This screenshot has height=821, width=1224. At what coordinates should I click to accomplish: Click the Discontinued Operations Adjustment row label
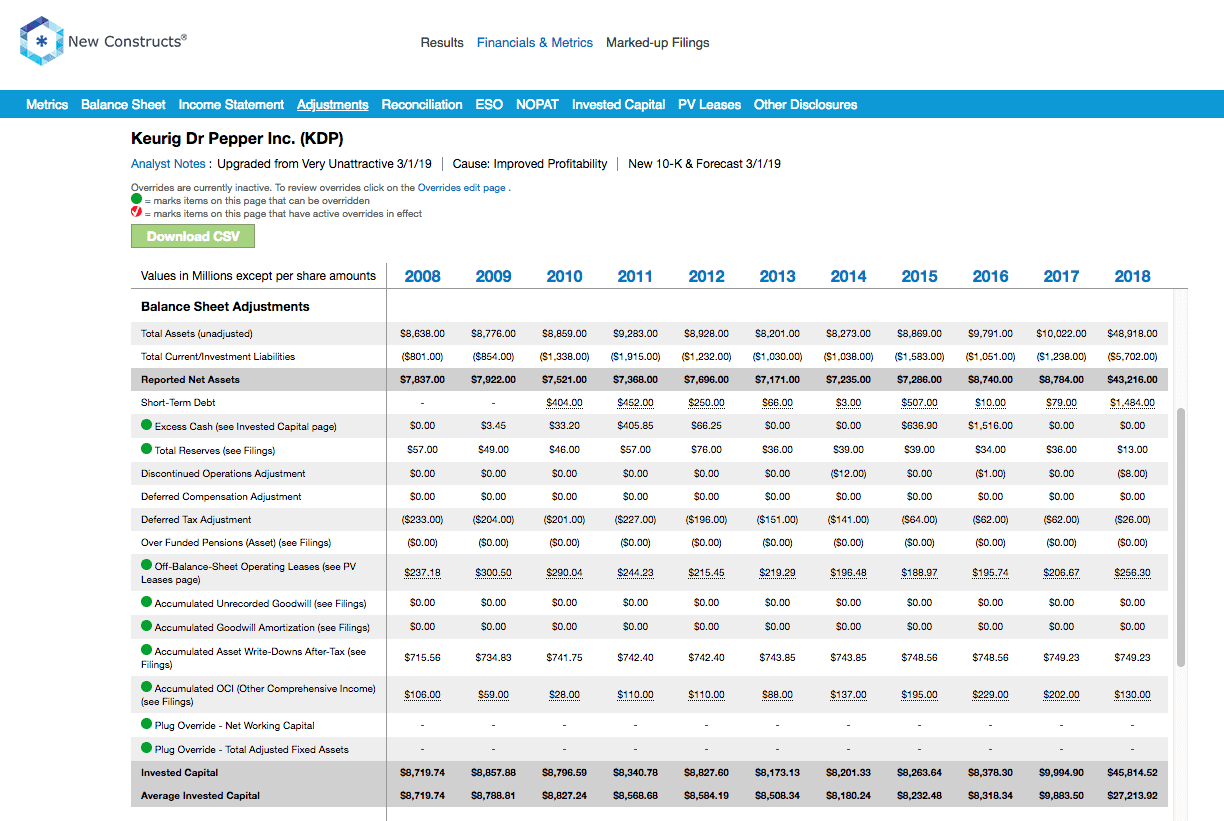click(x=223, y=474)
